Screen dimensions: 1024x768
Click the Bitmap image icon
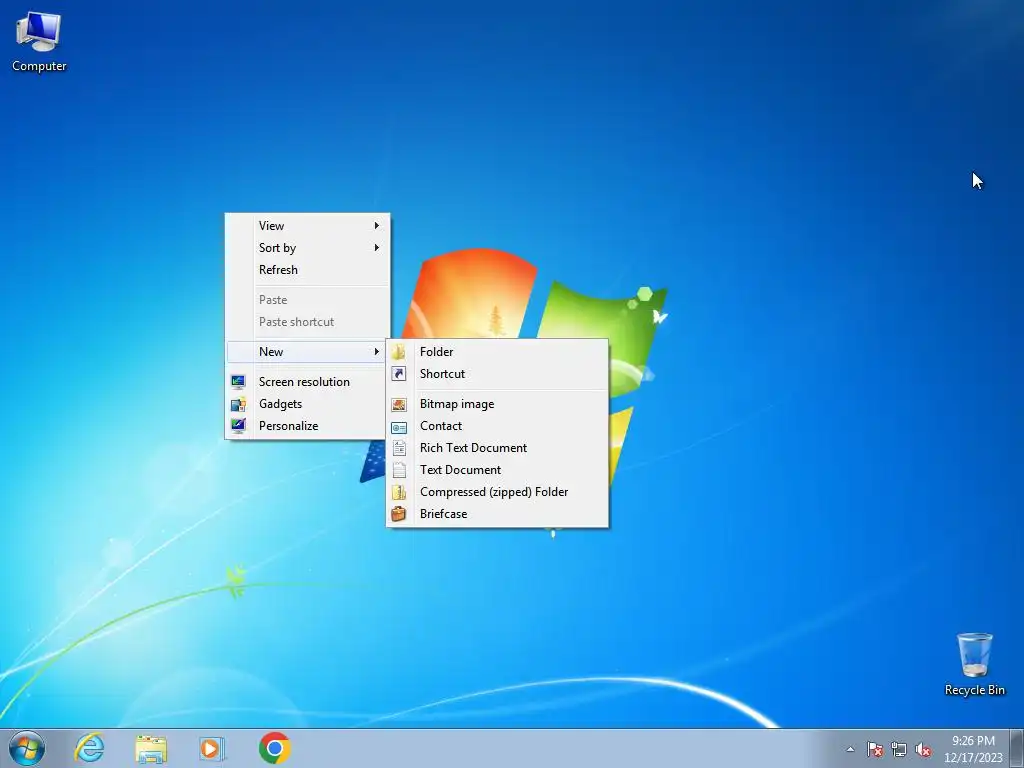pyautogui.click(x=399, y=404)
